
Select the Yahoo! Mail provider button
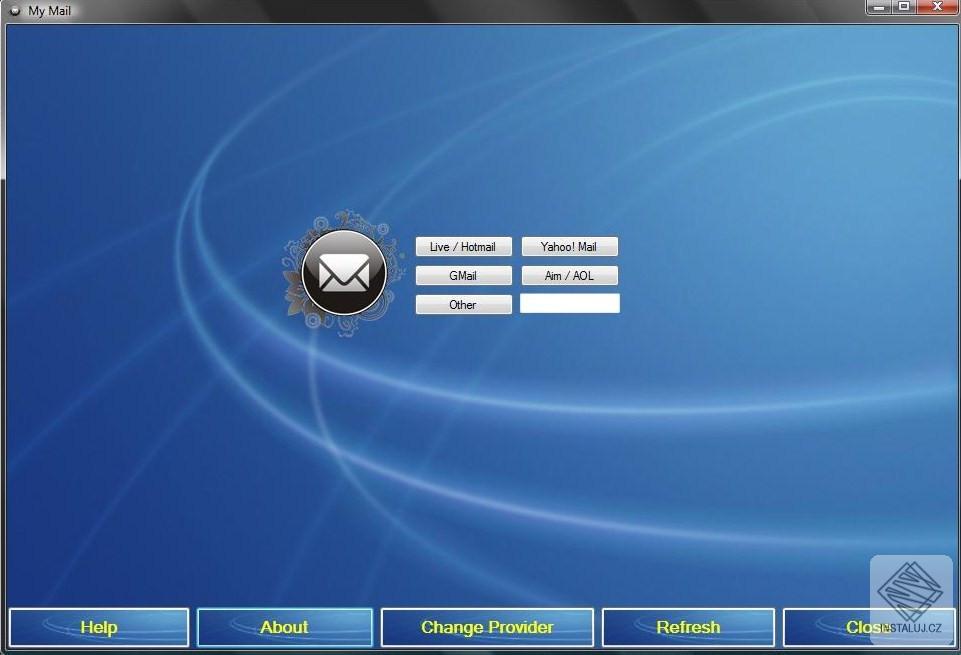569,246
